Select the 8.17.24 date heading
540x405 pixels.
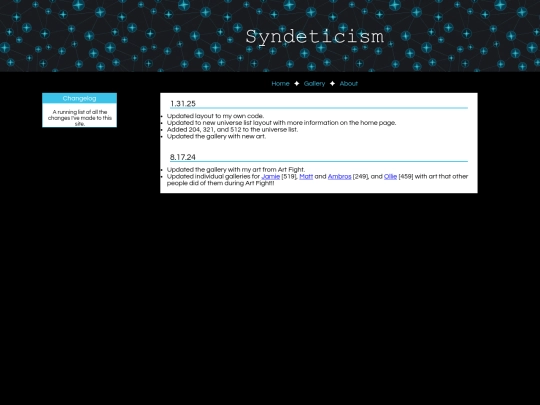(183, 157)
